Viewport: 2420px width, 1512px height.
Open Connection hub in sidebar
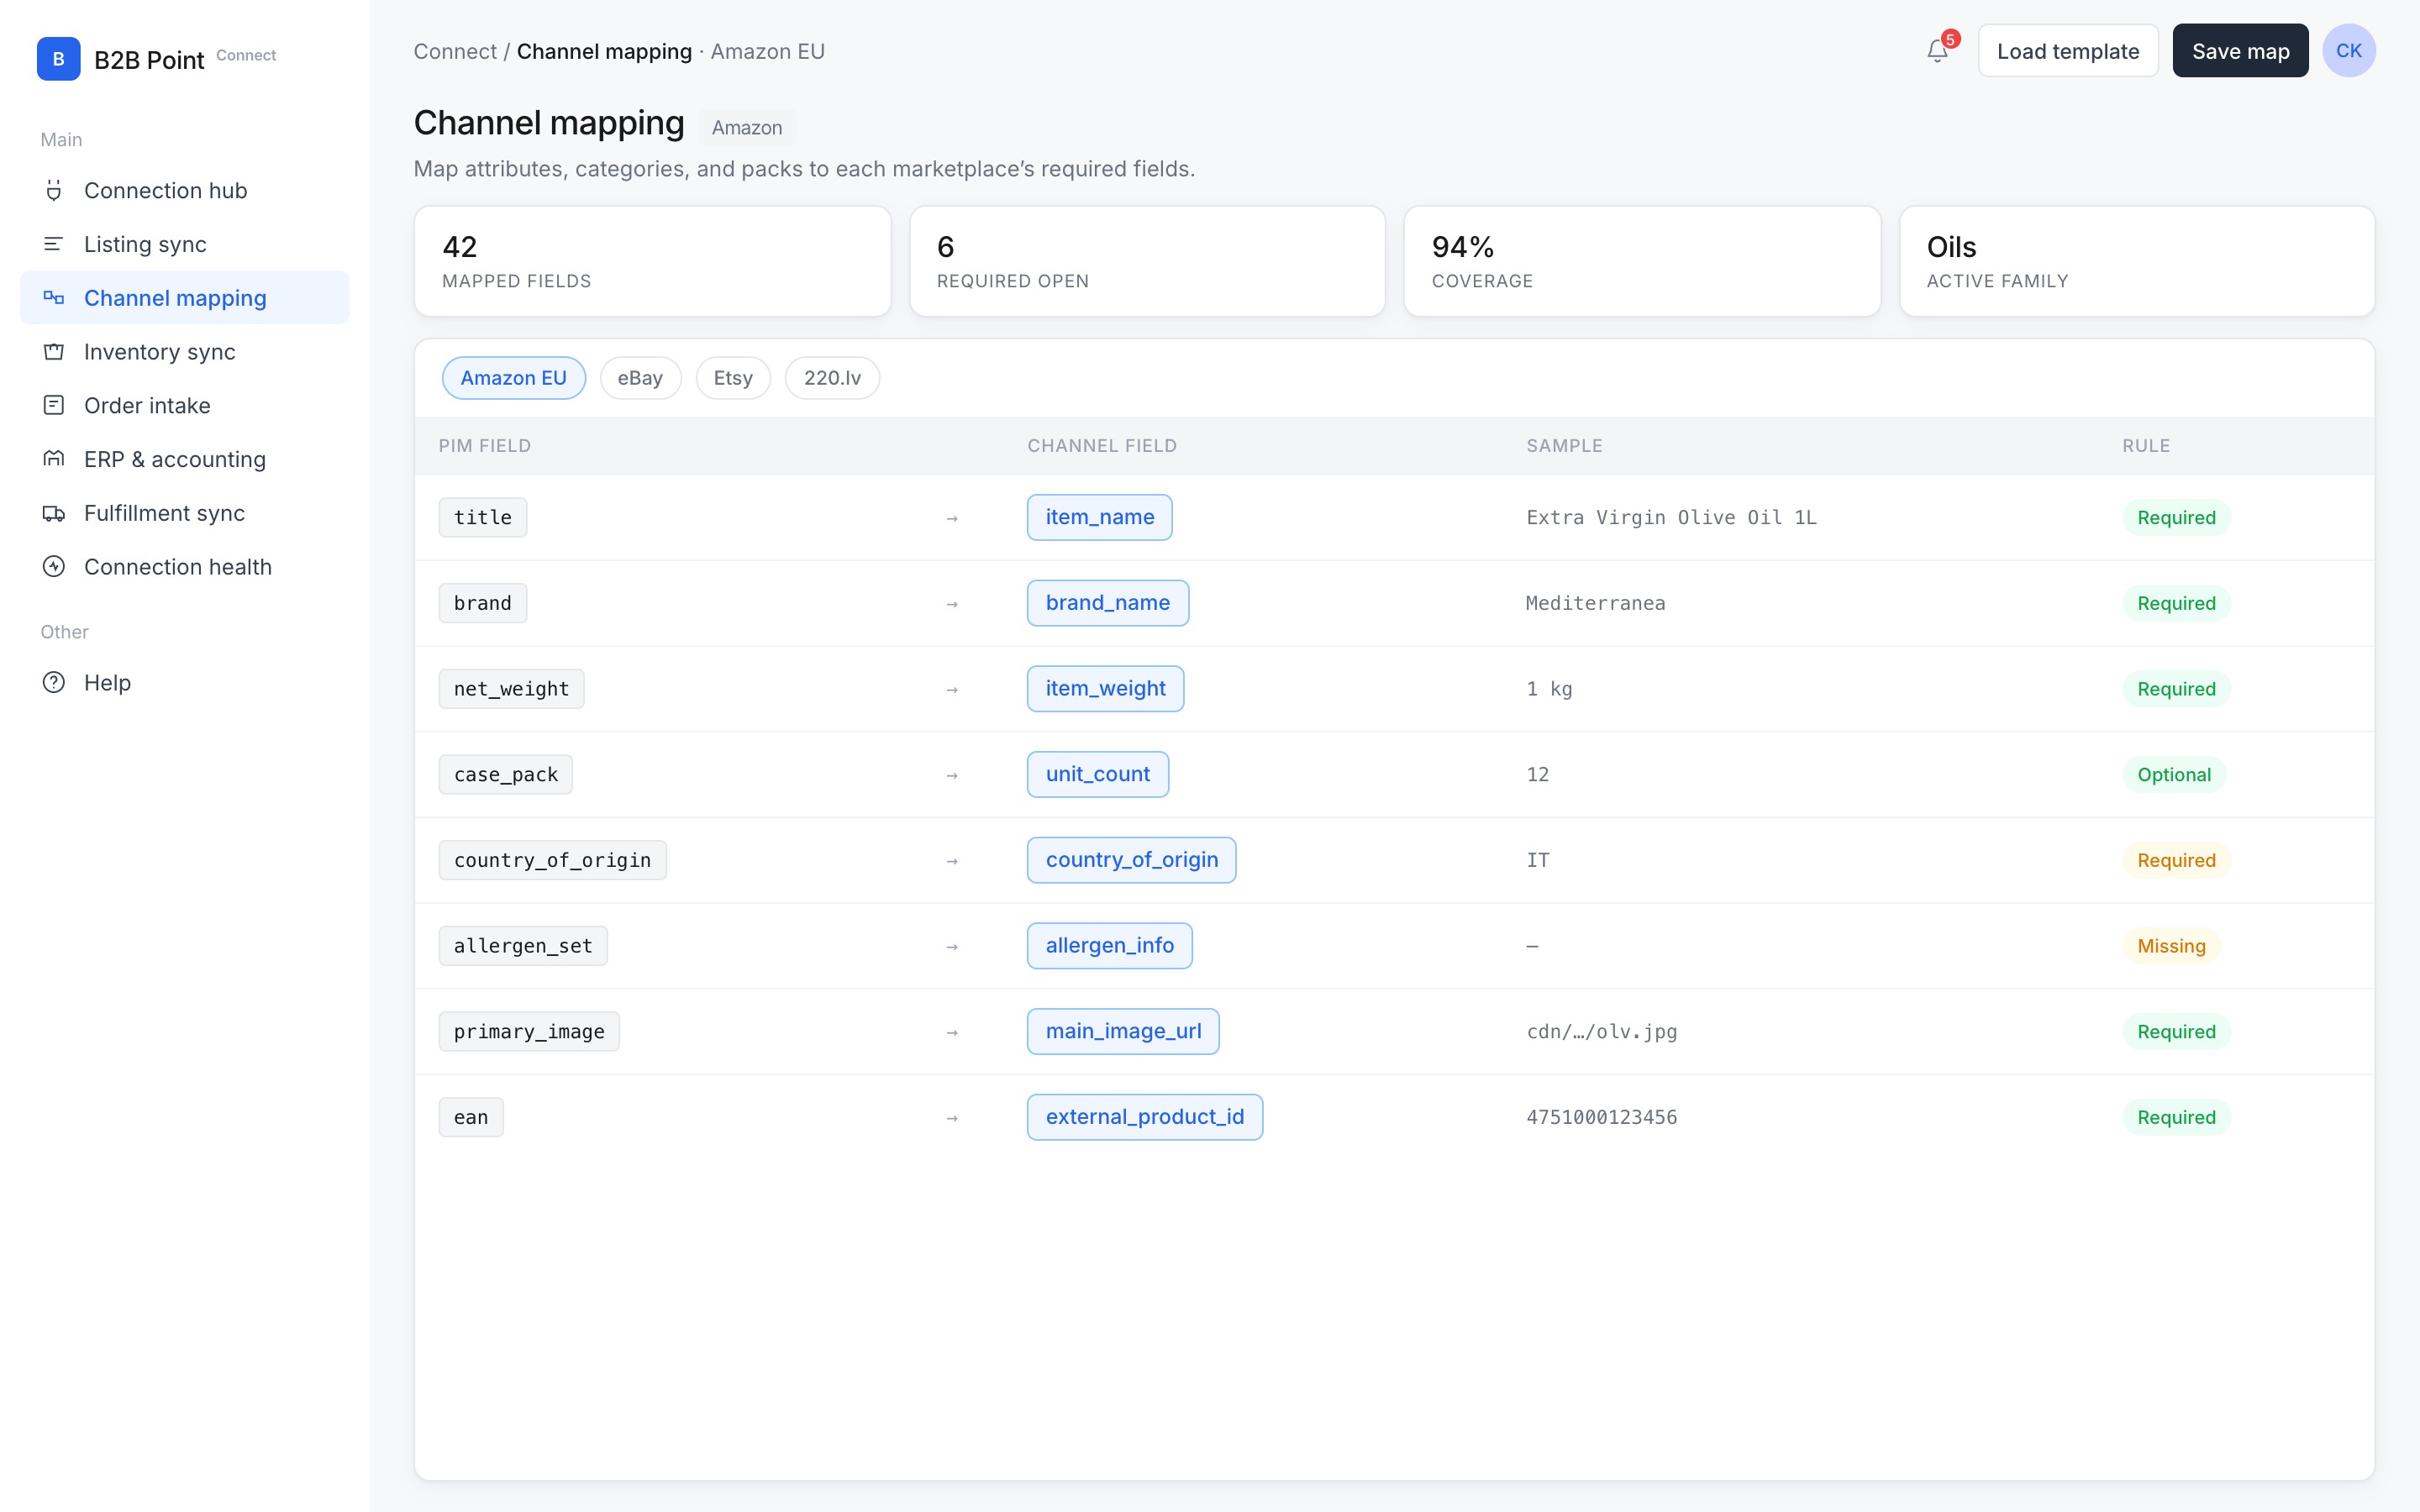[185, 190]
